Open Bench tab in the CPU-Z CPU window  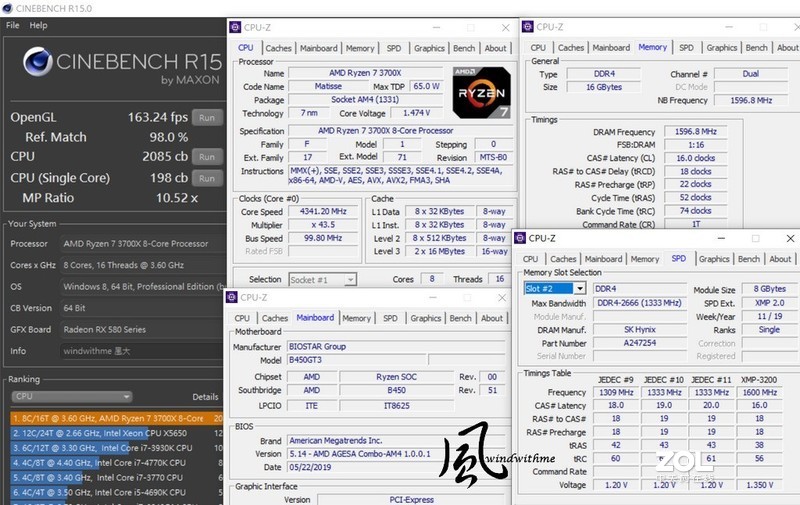(x=464, y=48)
